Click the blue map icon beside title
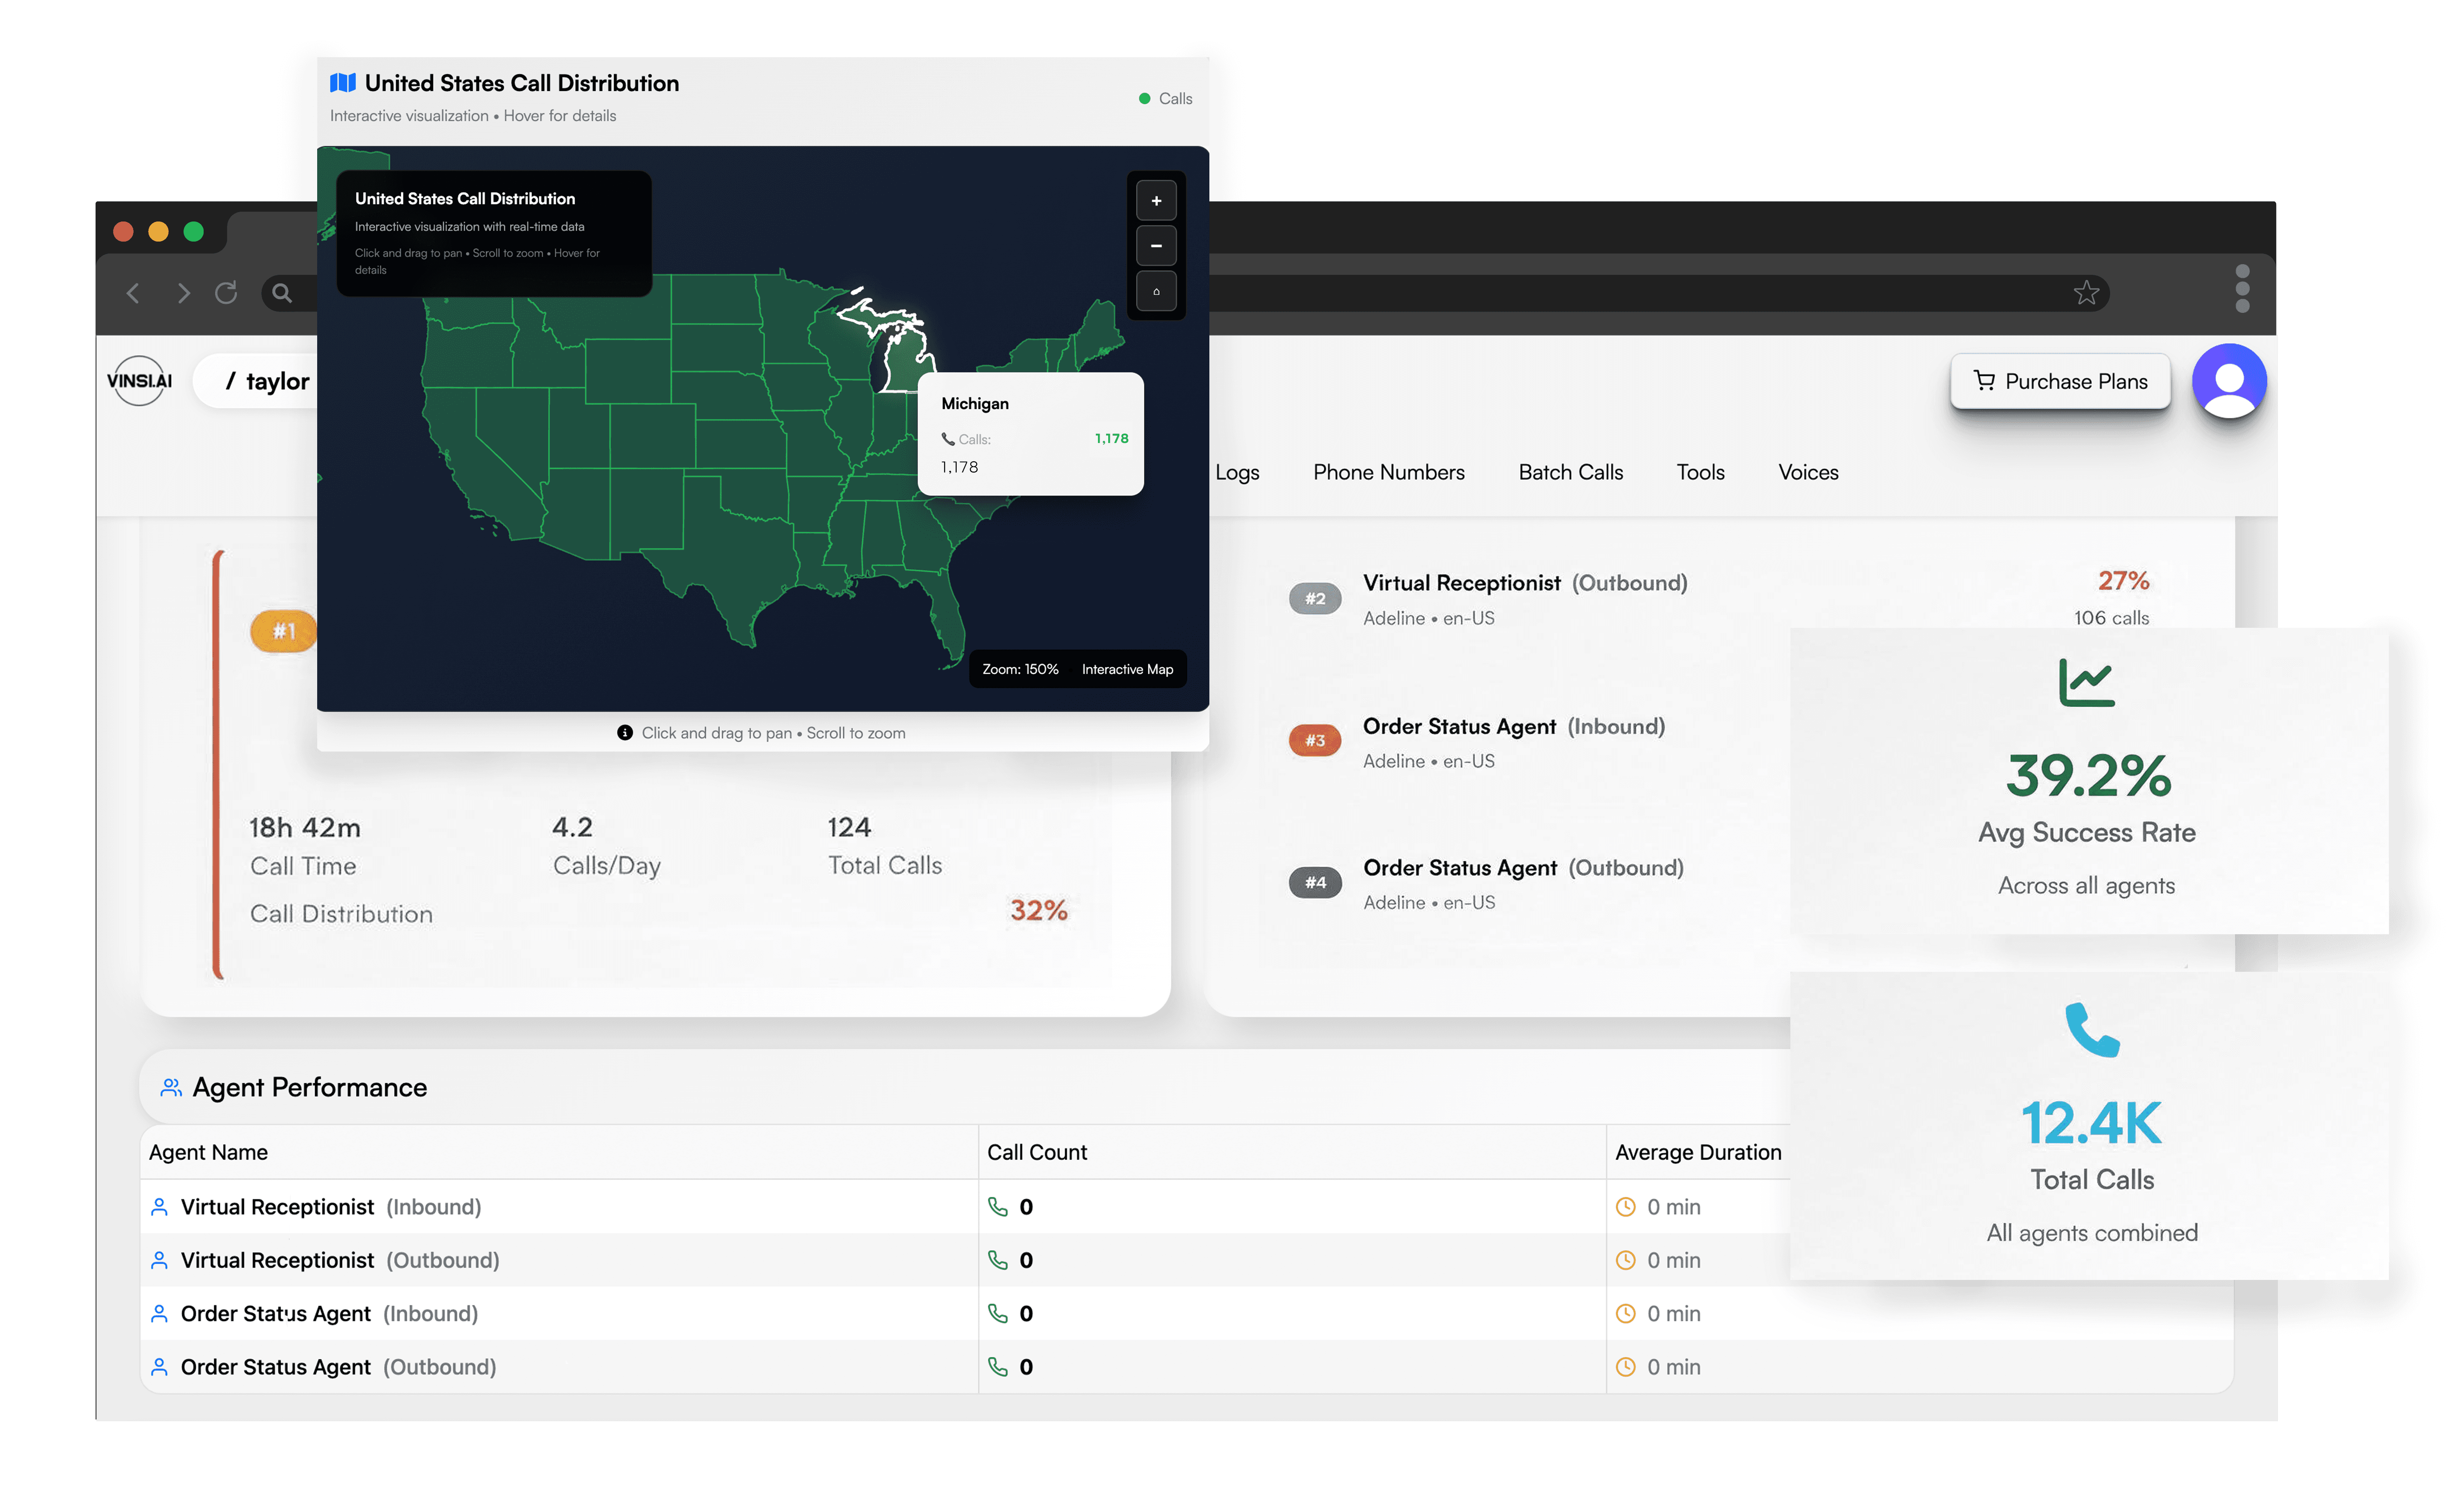Screen dimensions: 2464x1501 343,83
